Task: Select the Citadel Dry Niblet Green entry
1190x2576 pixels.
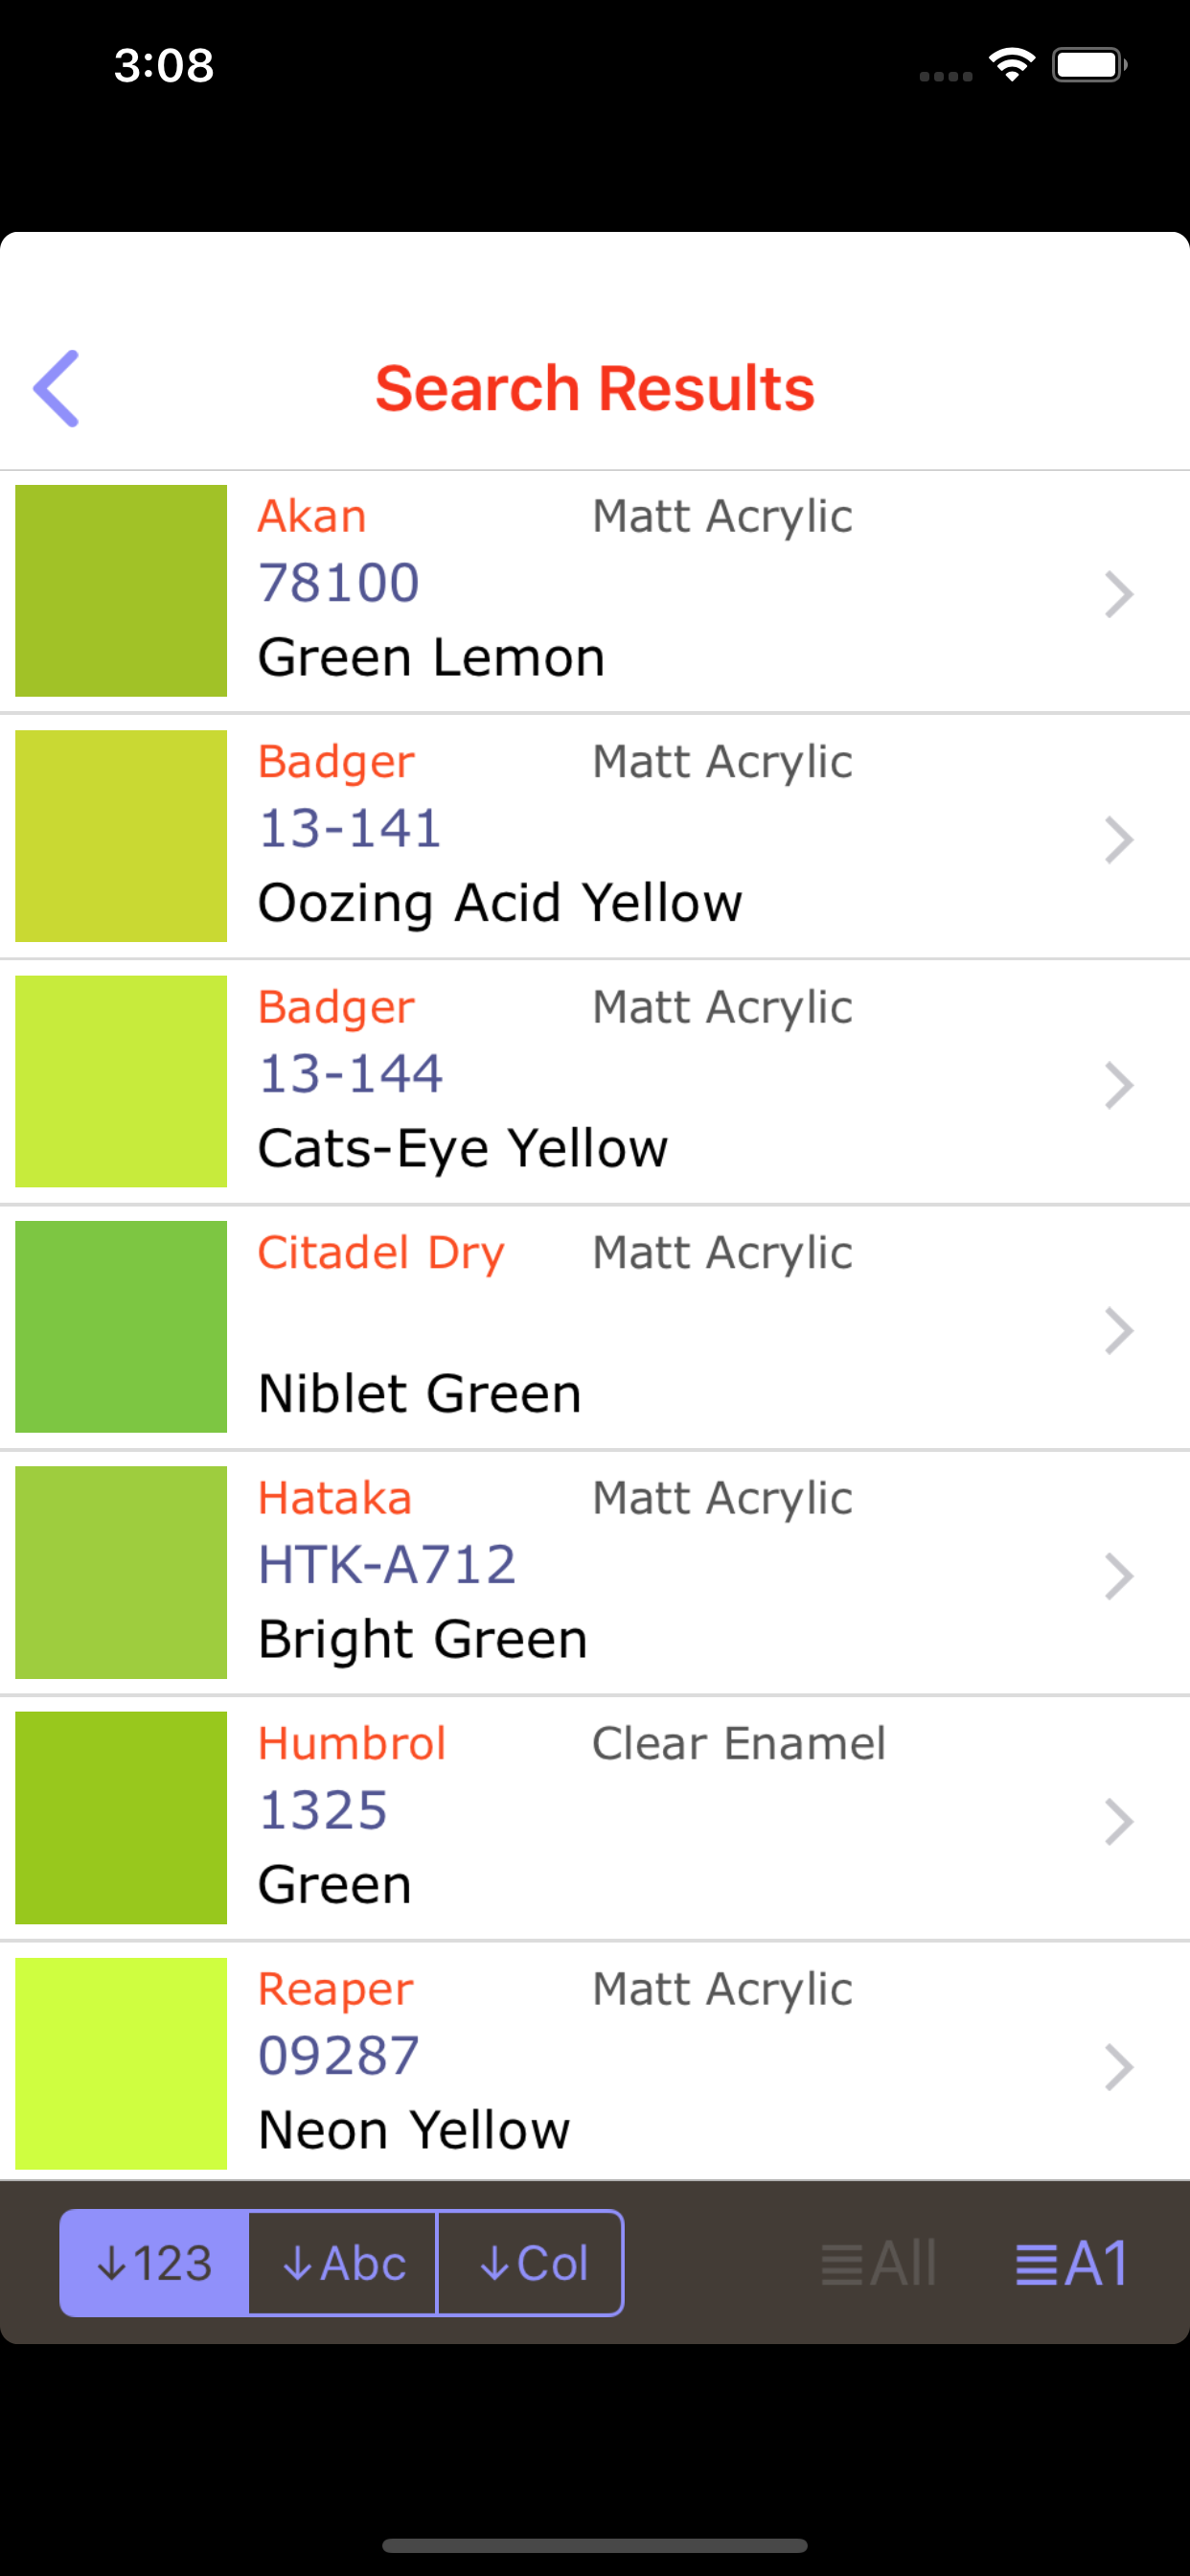Action: tap(595, 1327)
